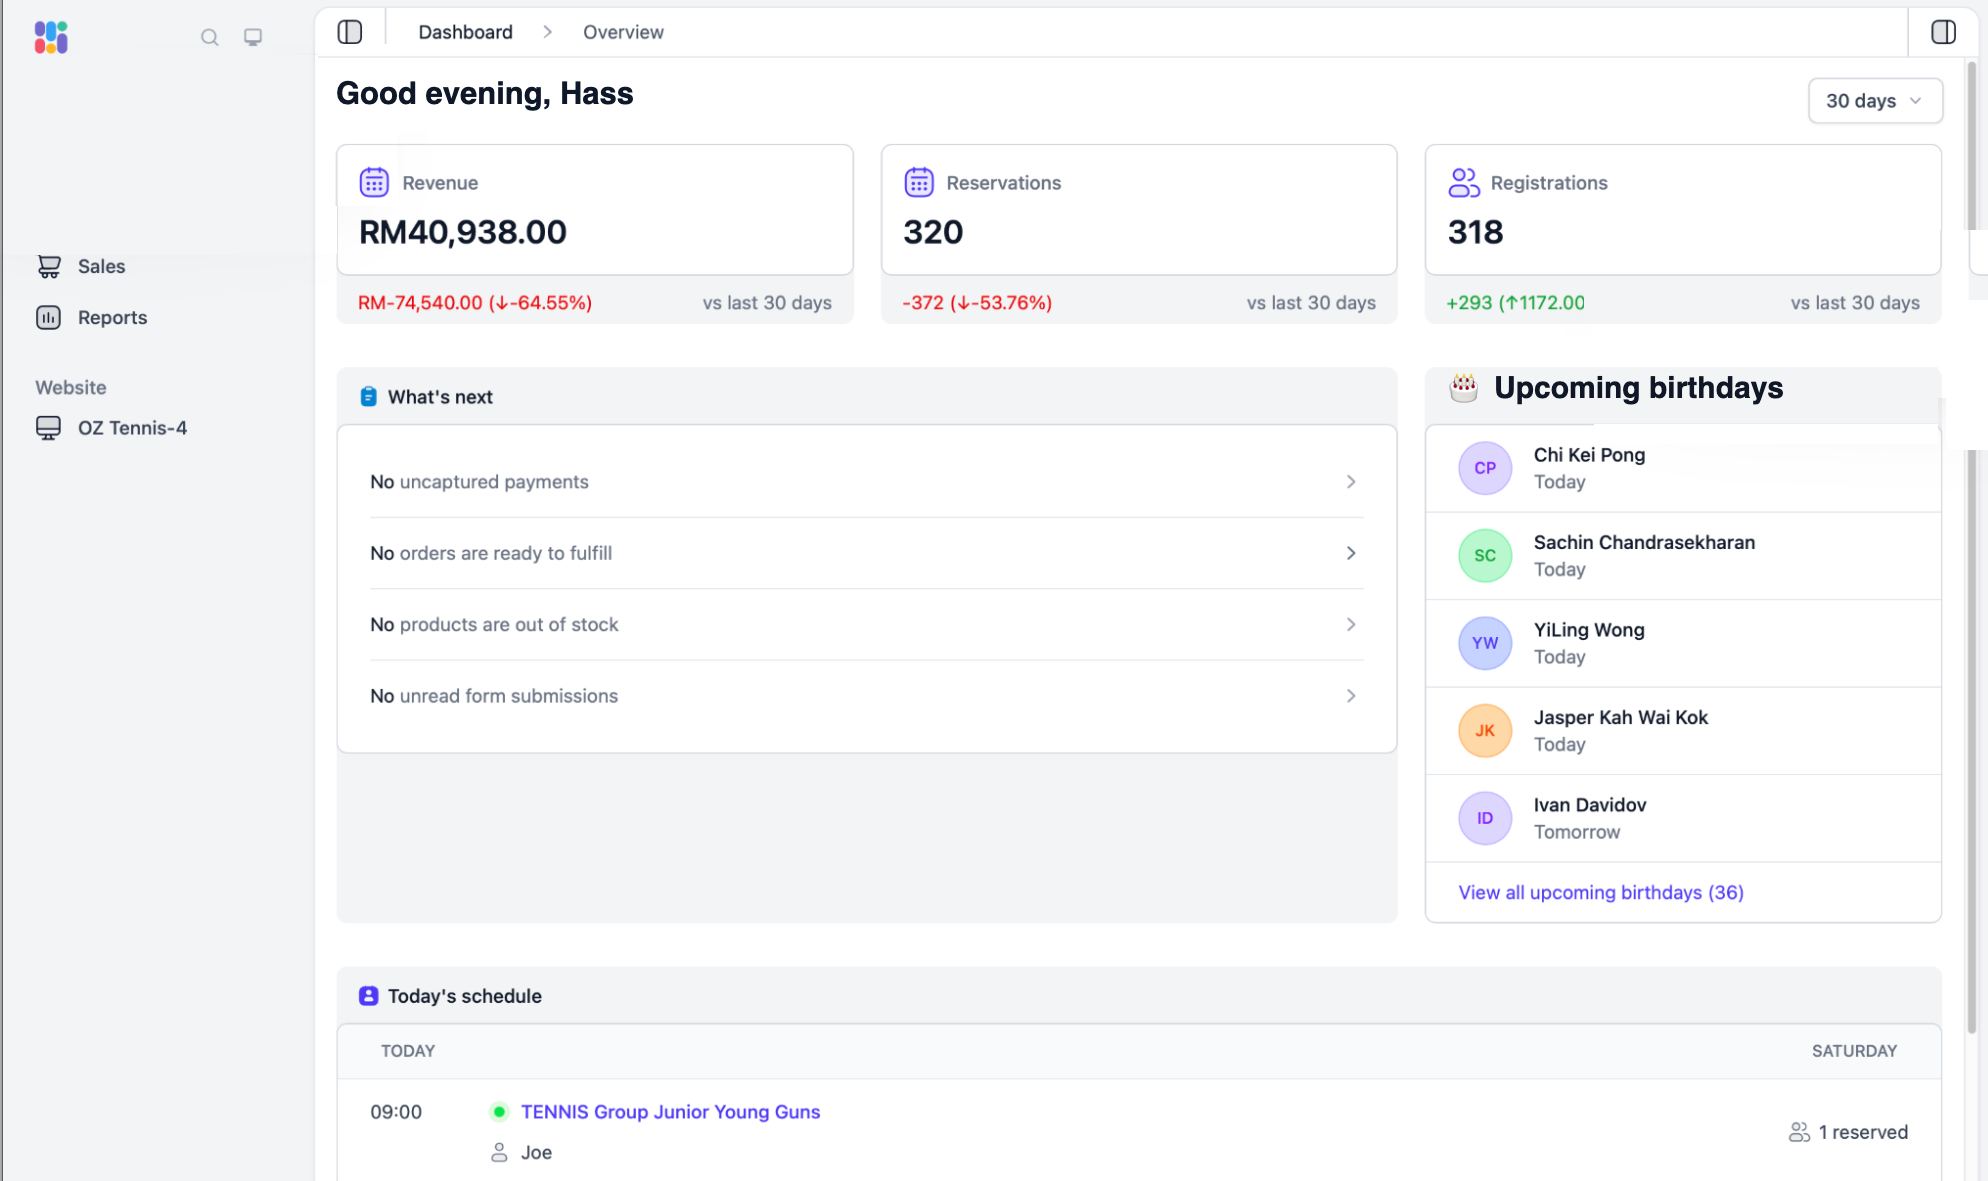Click the Website section label
The height and width of the screenshot is (1181, 1988).
coord(71,387)
